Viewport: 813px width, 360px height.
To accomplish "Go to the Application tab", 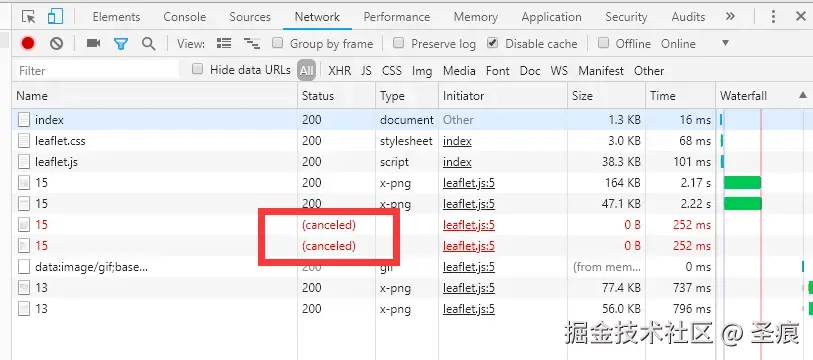I will pos(551,17).
